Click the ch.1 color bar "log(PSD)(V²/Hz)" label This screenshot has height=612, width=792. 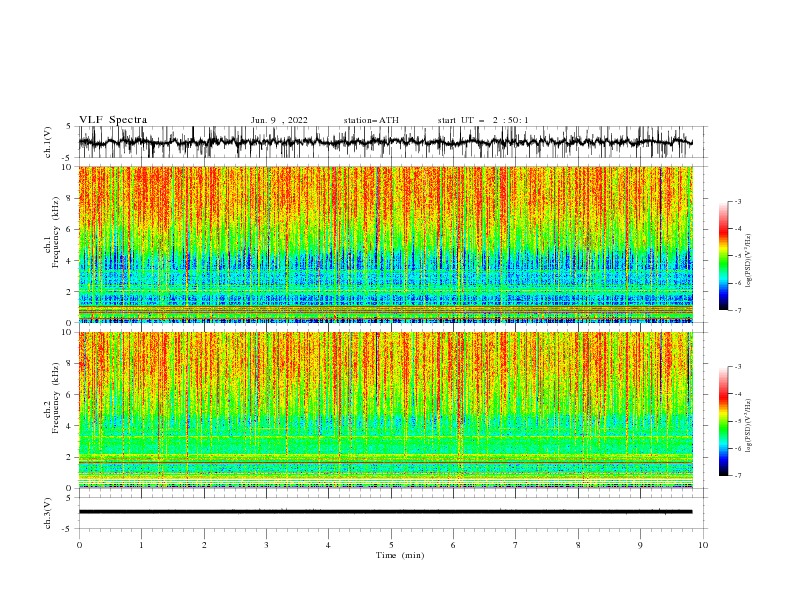point(748,261)
